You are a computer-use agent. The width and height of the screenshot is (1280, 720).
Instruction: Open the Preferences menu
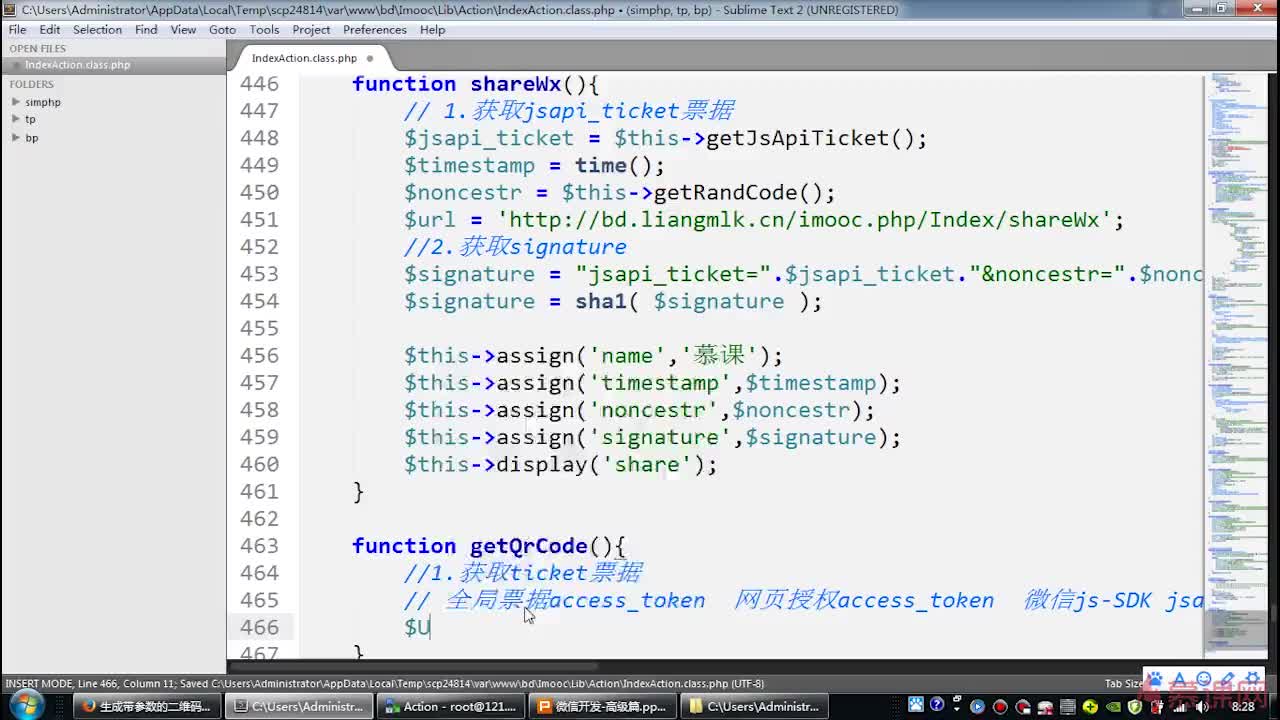pyautogui.click(x=374, y=30)
